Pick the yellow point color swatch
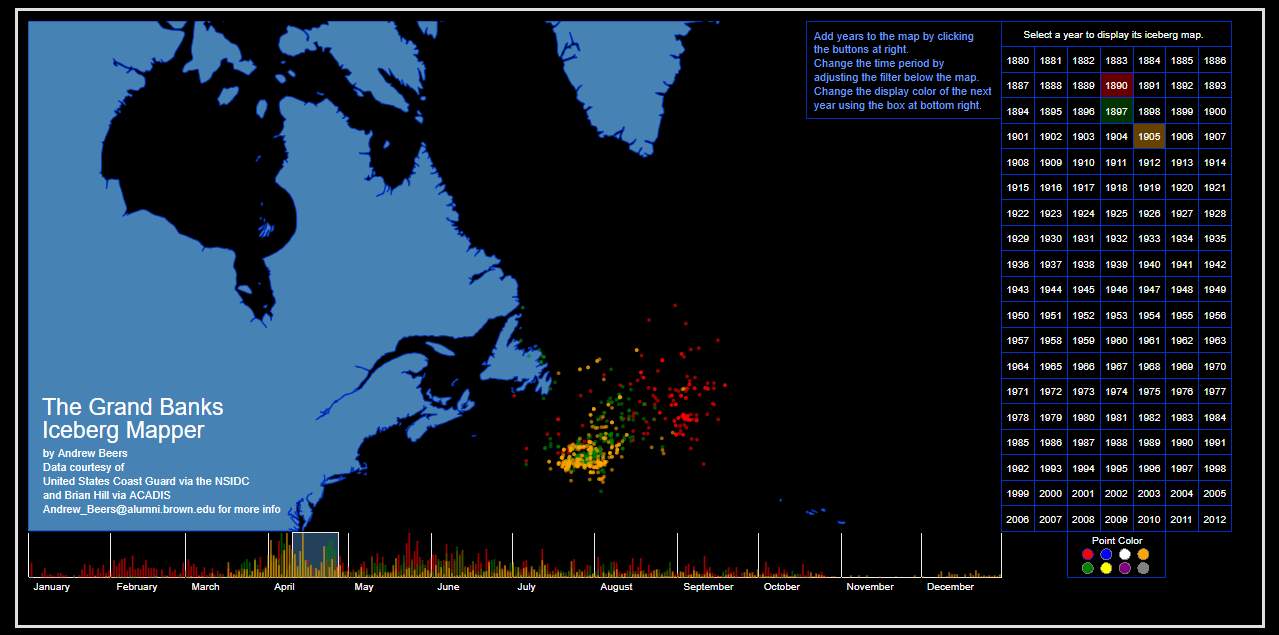The width and height of the screenshot is (1279, 635). click(x=1106, y=567)
